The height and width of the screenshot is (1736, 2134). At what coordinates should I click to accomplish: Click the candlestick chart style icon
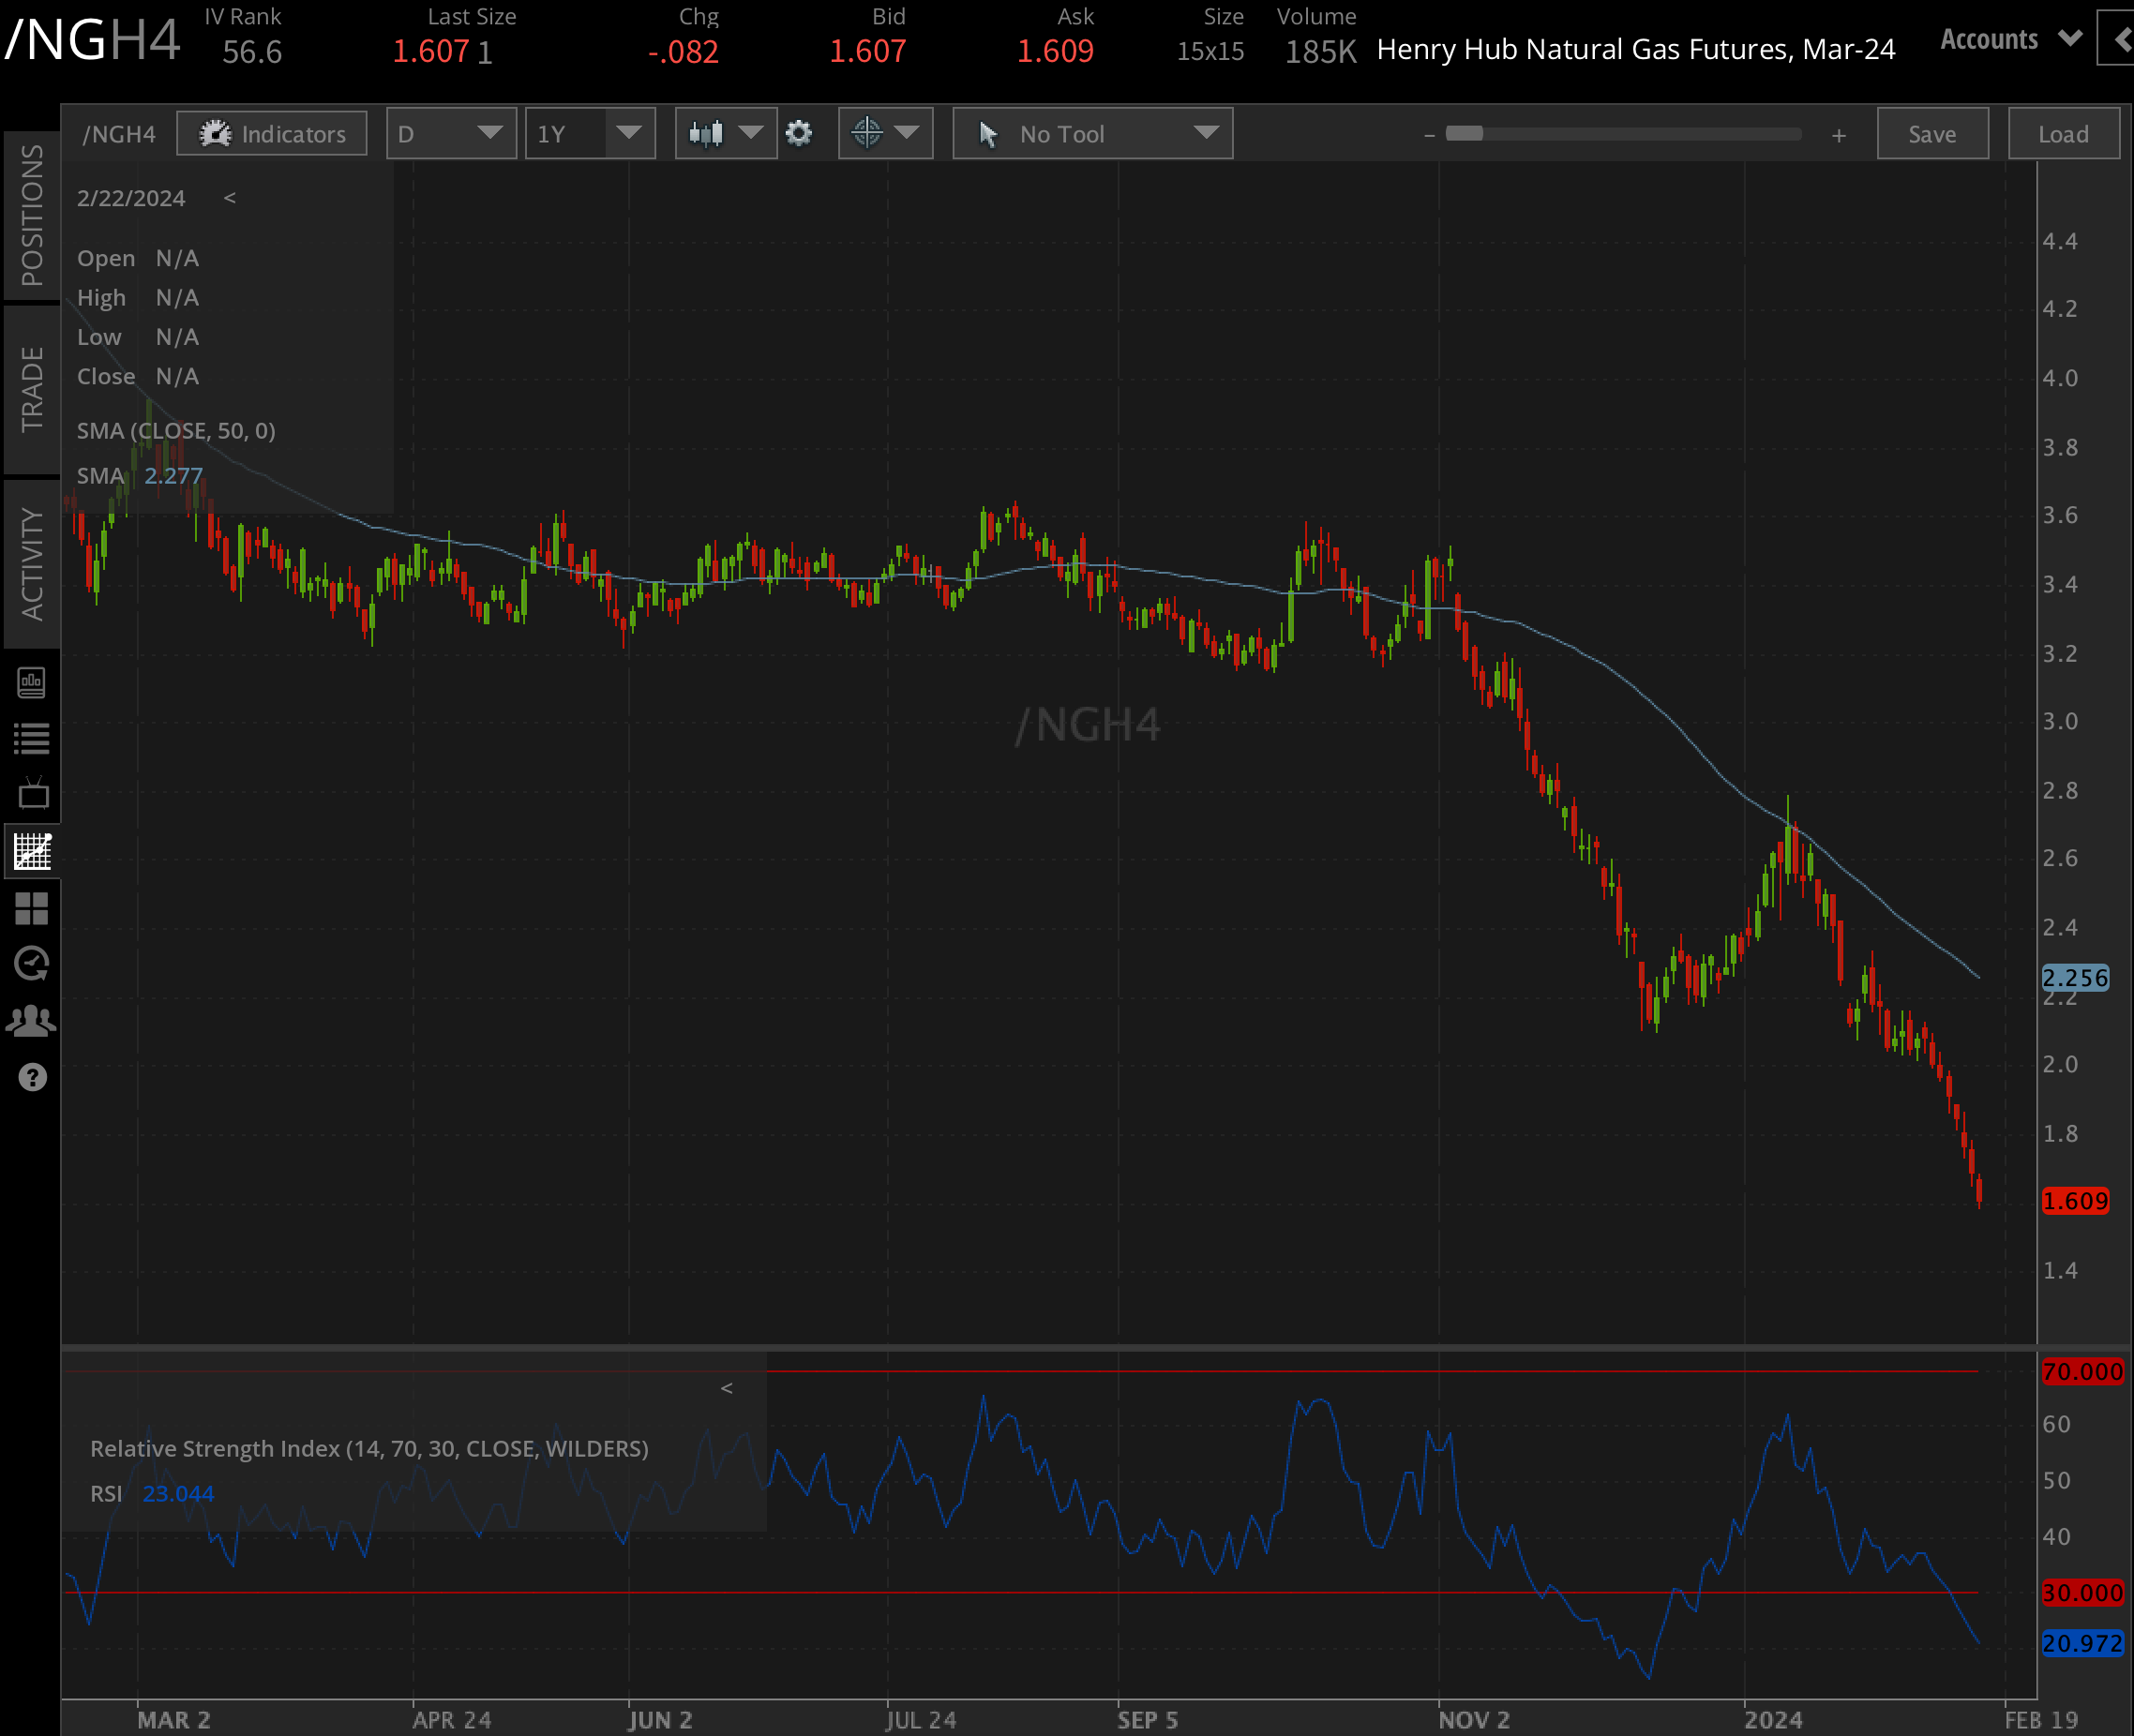click(708, 133)
